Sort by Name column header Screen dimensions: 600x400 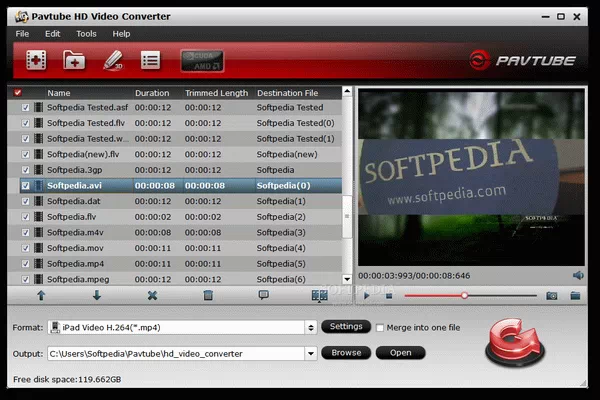pos(59,93)
